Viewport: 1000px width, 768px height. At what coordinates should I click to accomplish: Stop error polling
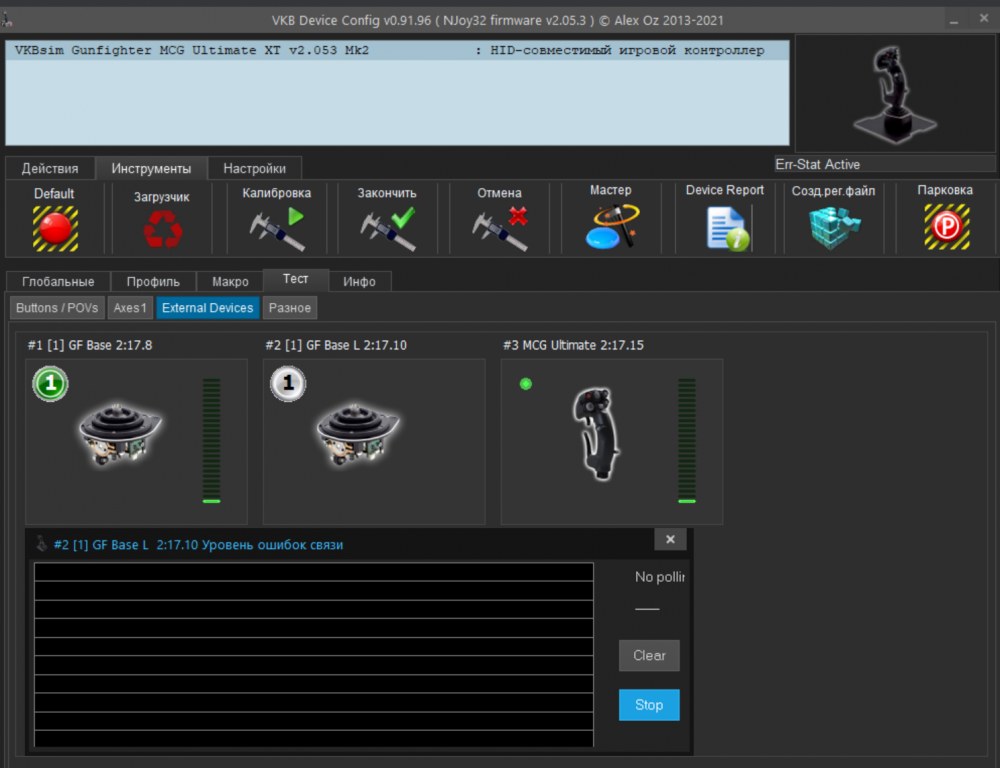coord(648,705)
